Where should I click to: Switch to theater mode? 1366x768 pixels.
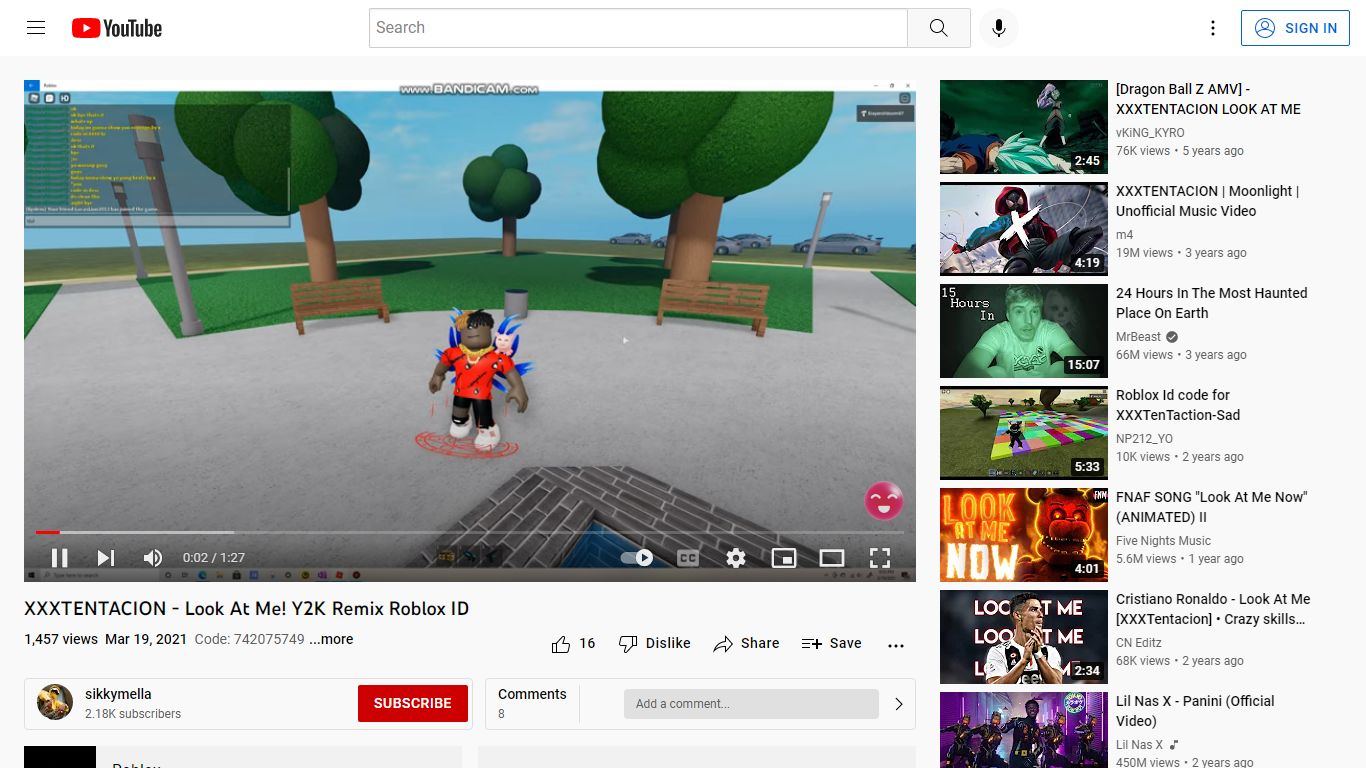click(x=832, y=558)
